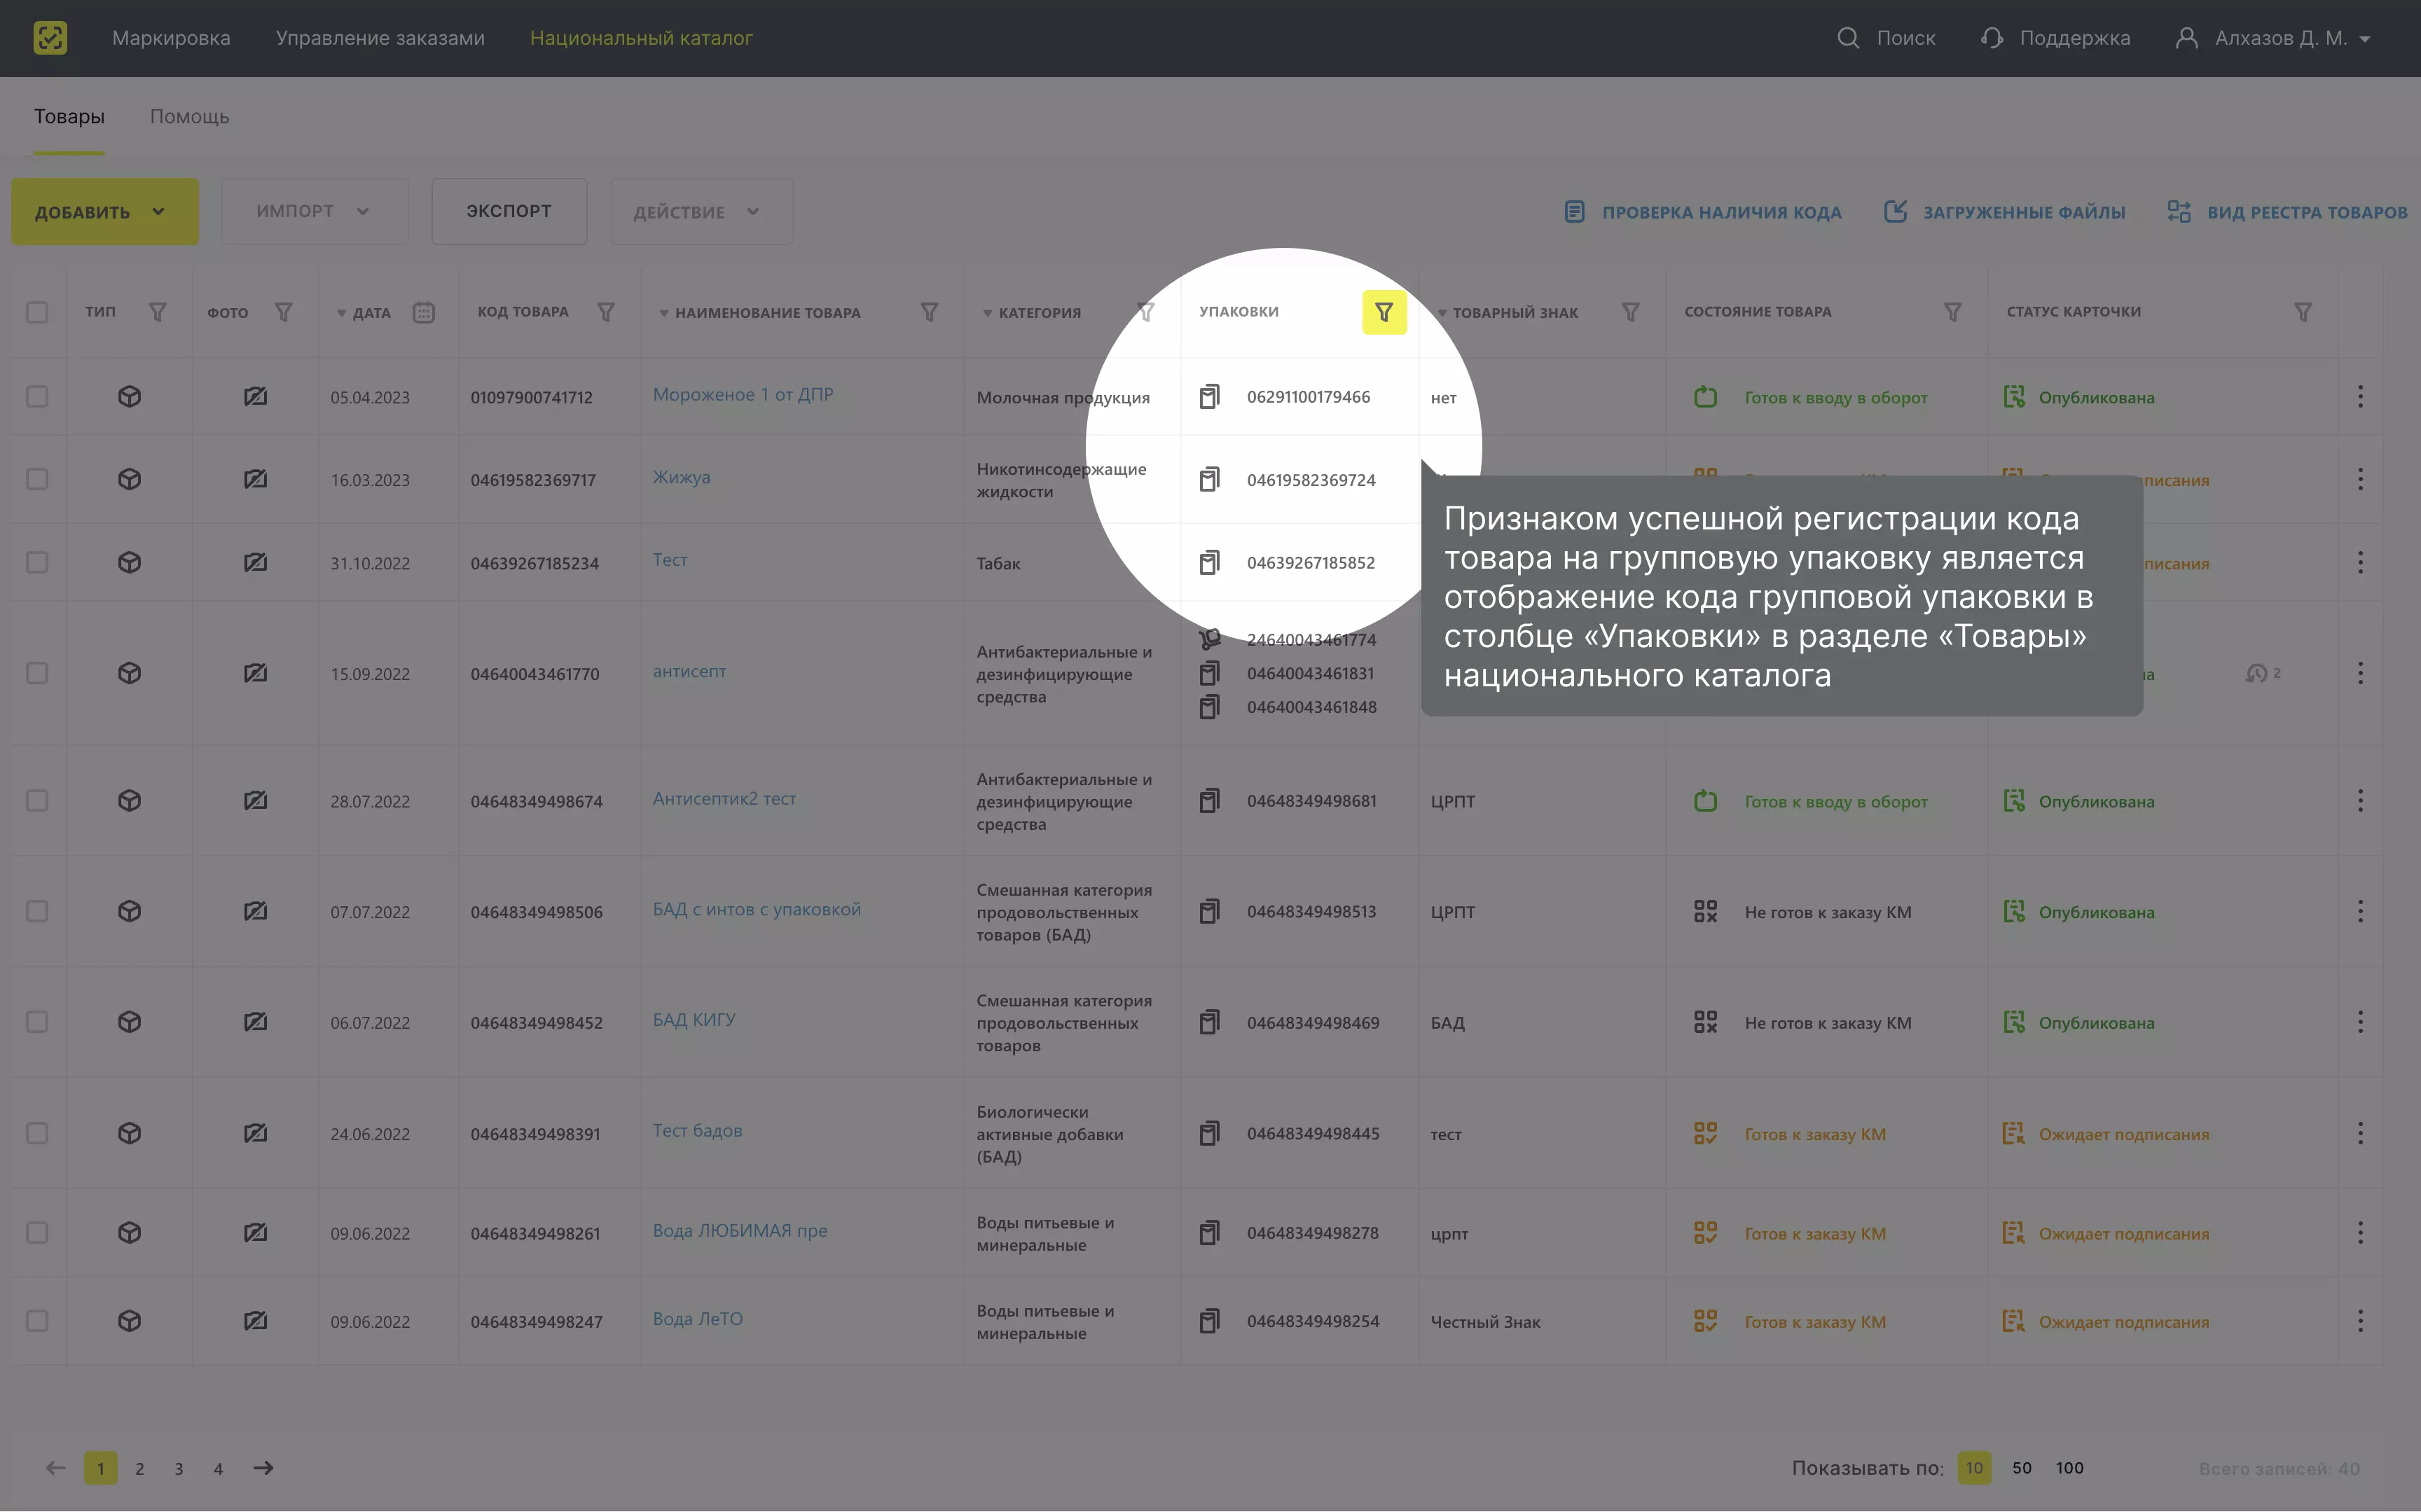2421x1512 pixels.
Task: Expand the Импорт dropdown
Action: point(315,212)
